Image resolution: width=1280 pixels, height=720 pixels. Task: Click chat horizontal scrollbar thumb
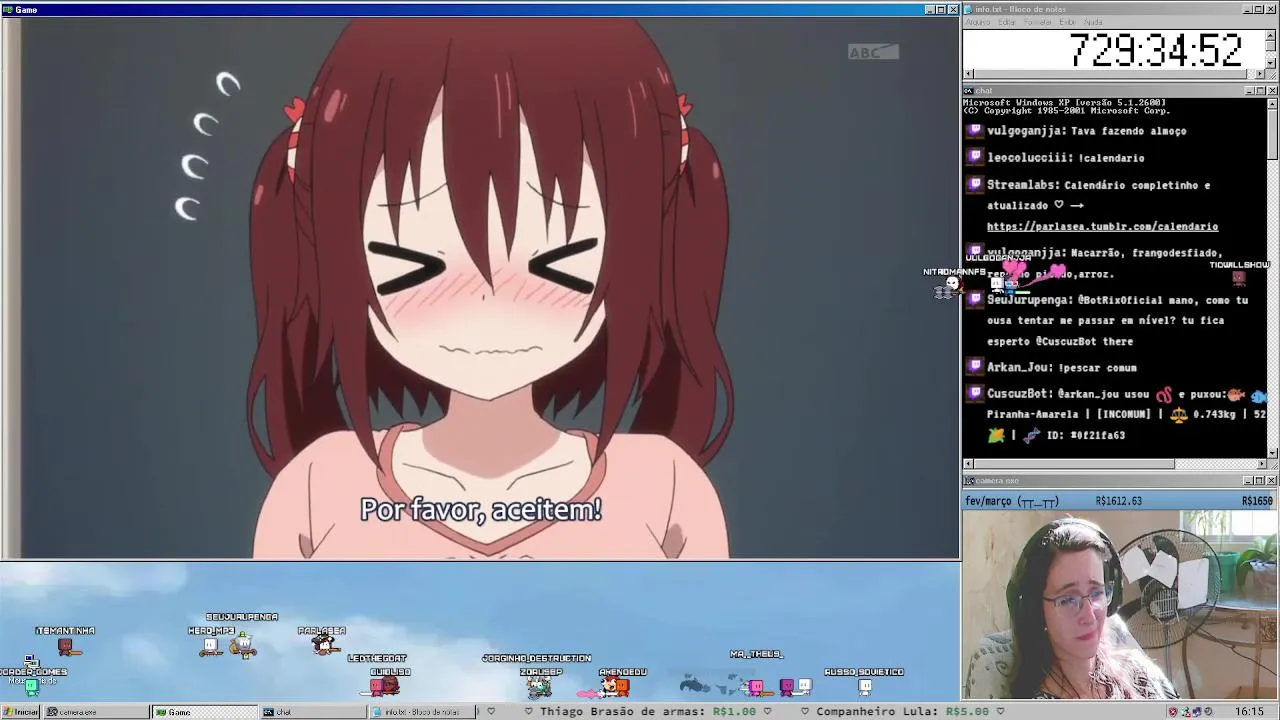[x=1073, y=464]
